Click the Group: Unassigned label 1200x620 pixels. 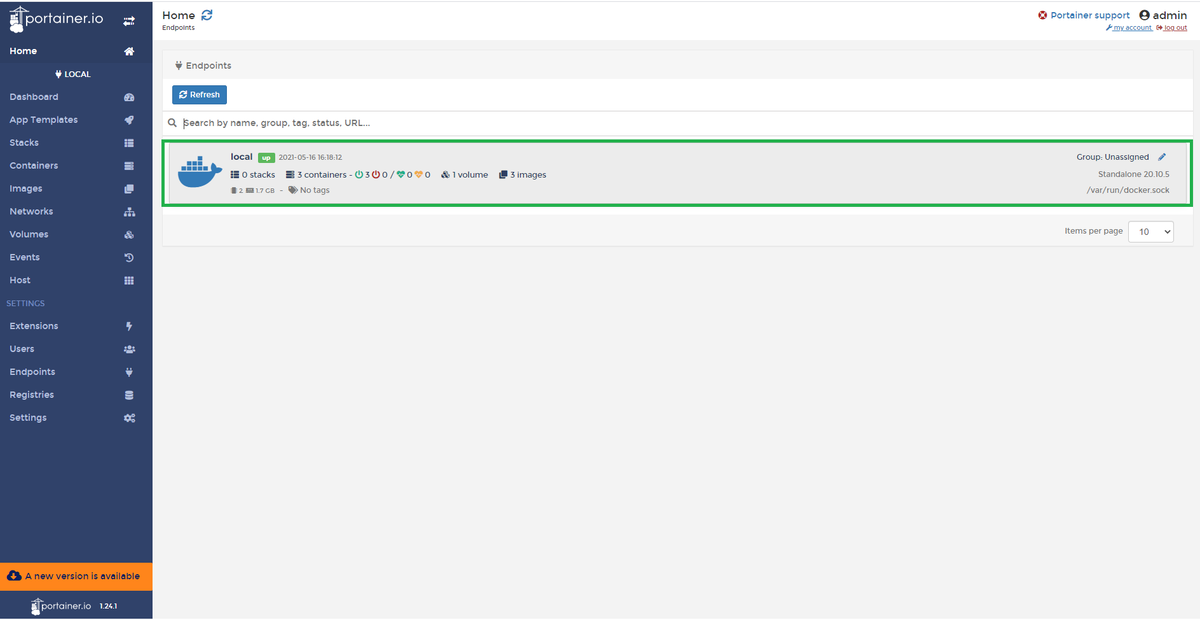[x=1113, y=157]
